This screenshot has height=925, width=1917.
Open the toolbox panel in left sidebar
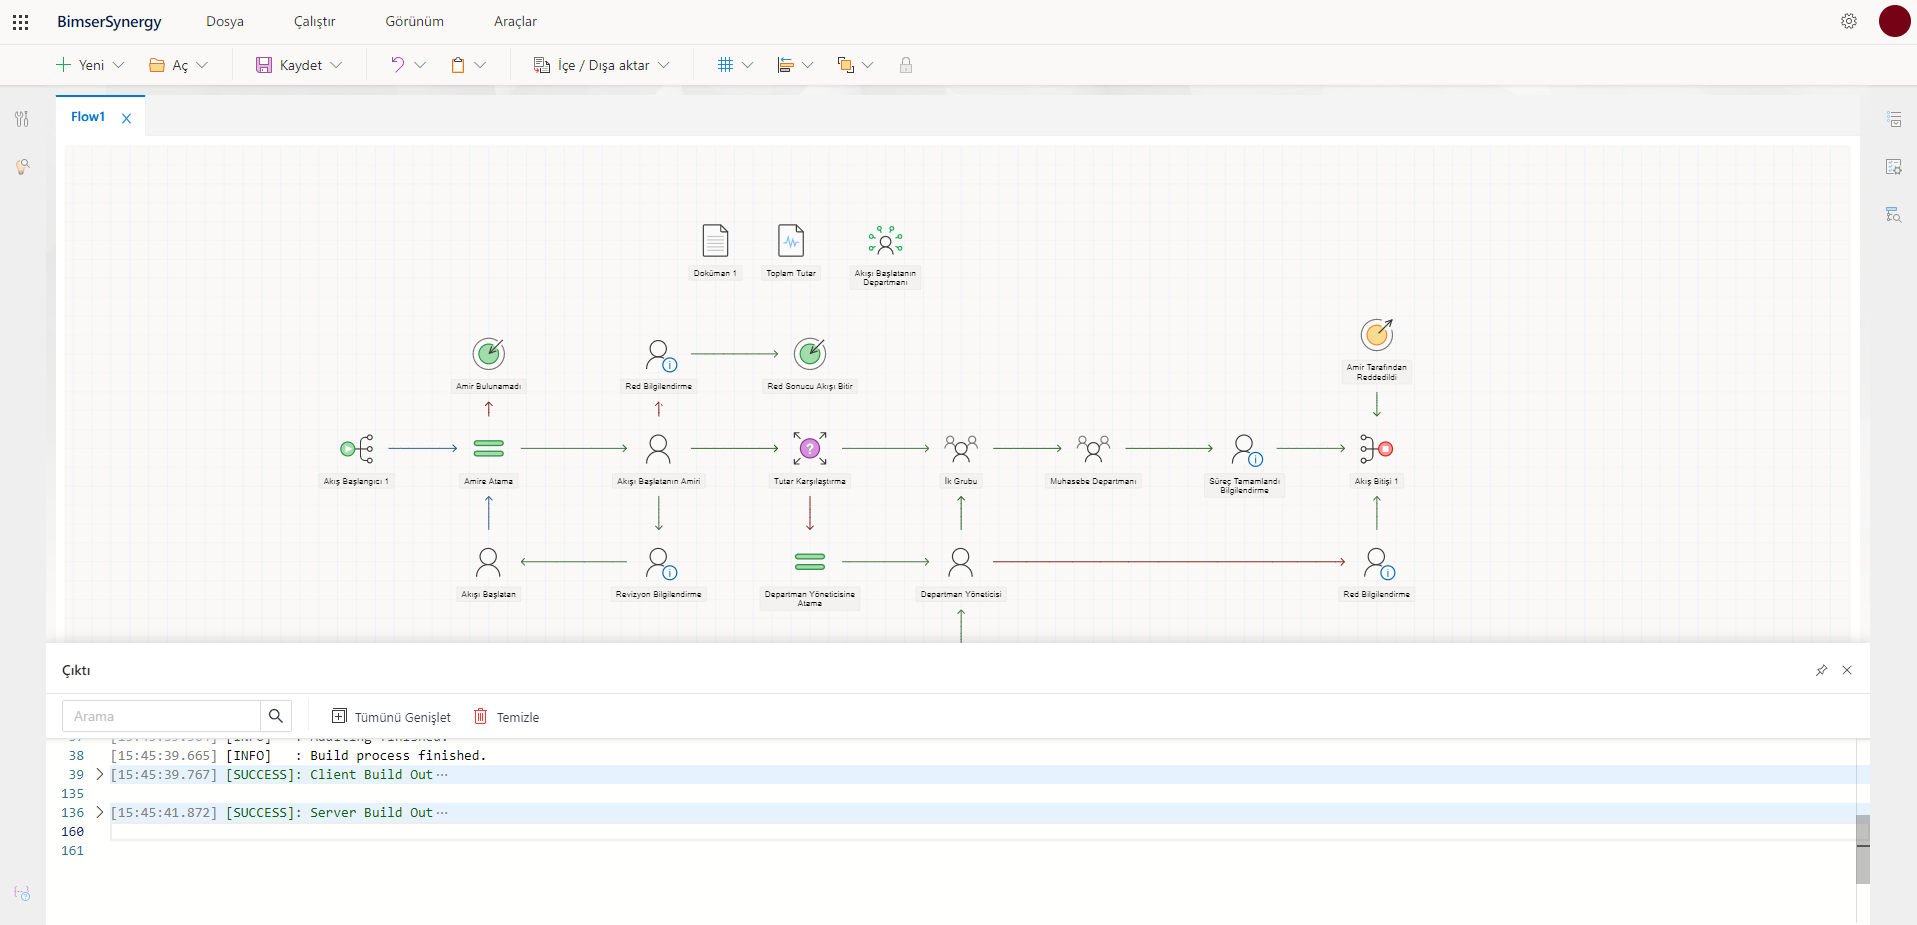pos(22,119)
